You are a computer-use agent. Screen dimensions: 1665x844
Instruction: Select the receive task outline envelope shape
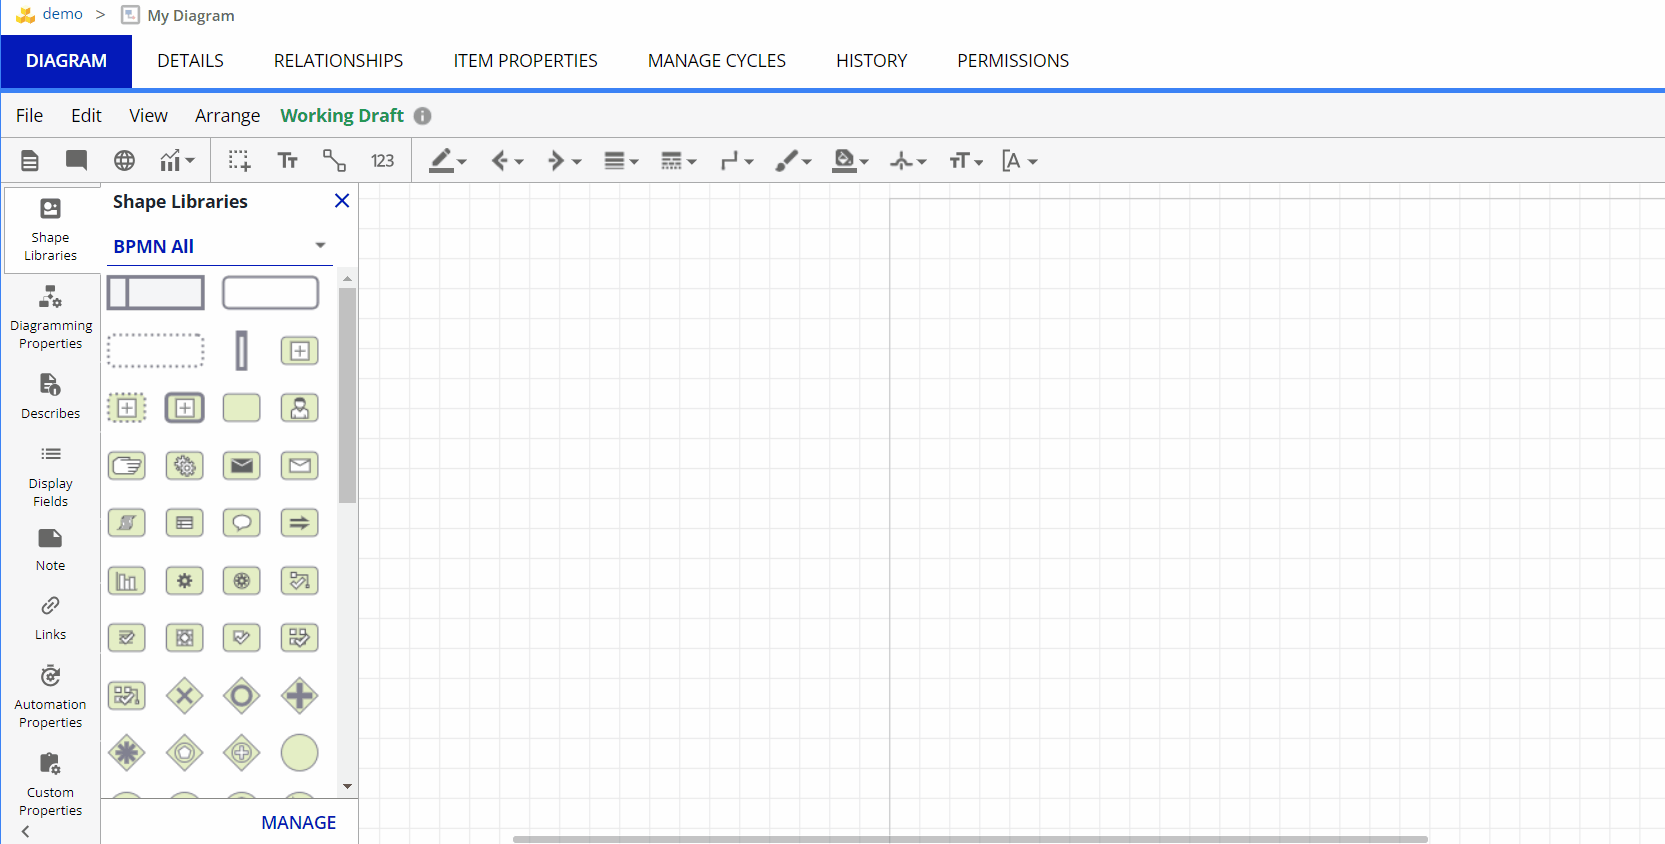299,465
